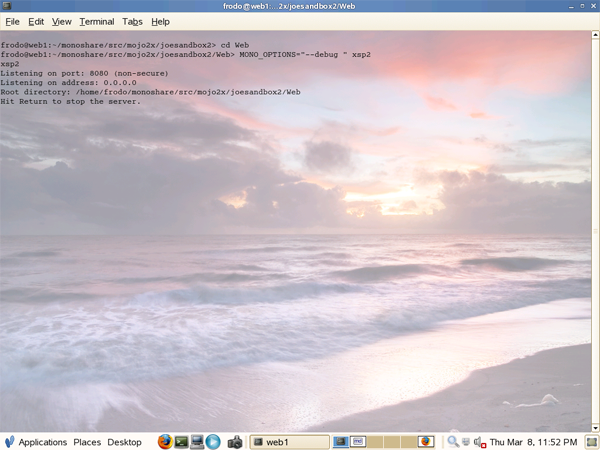Open the search magnifier in system tray
The height and width of the screenshot is (450, 600).
[x=453, y=442]
